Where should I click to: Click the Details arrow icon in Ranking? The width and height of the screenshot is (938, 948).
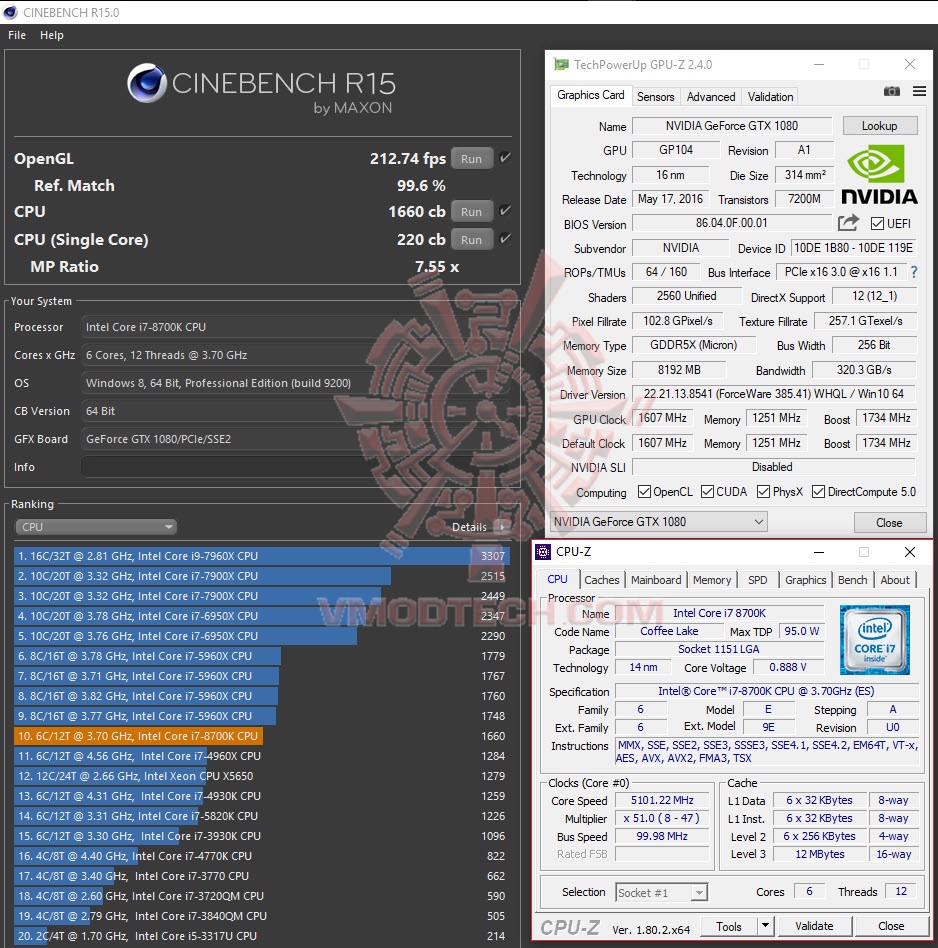click(x=501, y=527)
